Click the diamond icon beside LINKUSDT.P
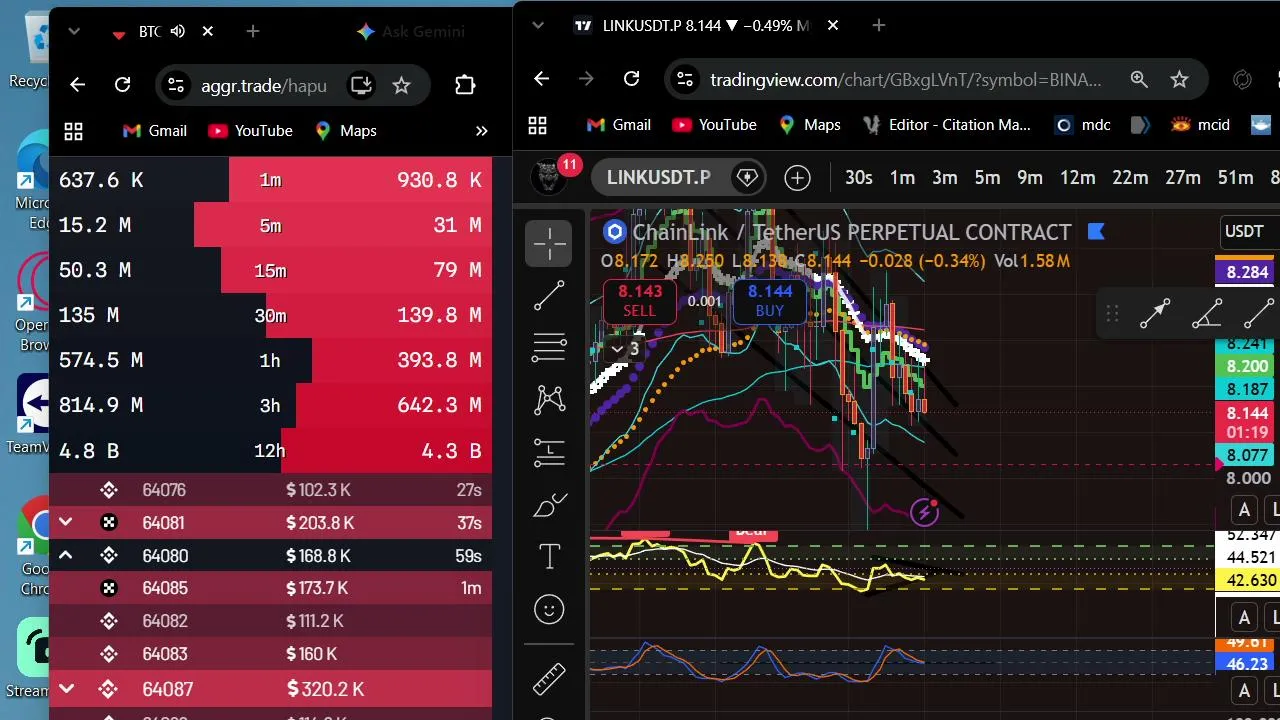Screen dimensions: 1280x720 pos(747,178)
